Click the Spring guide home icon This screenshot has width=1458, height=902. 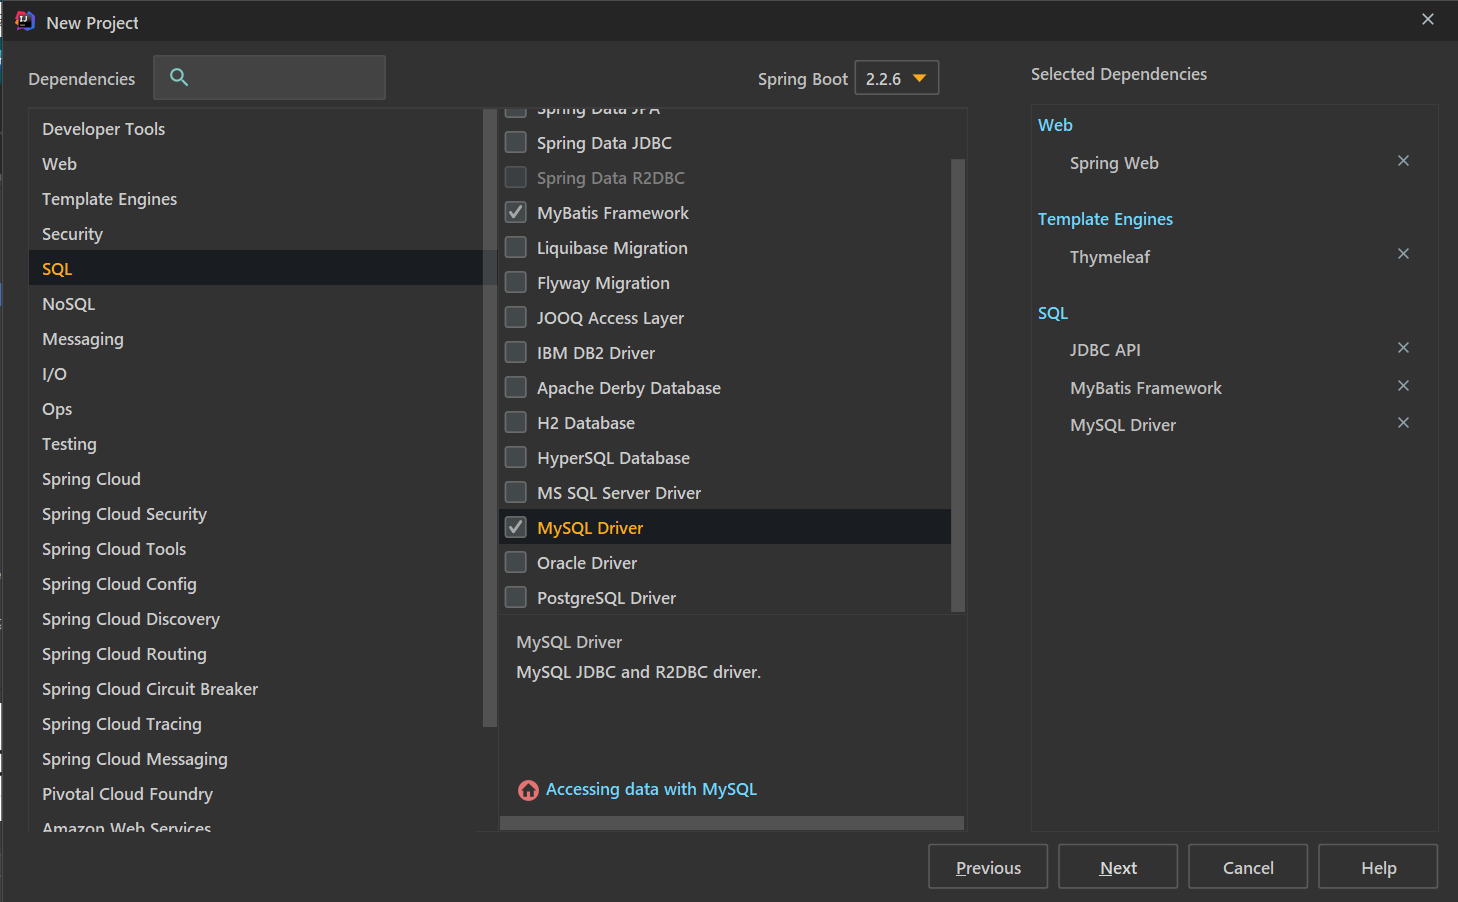coord(528,790)
